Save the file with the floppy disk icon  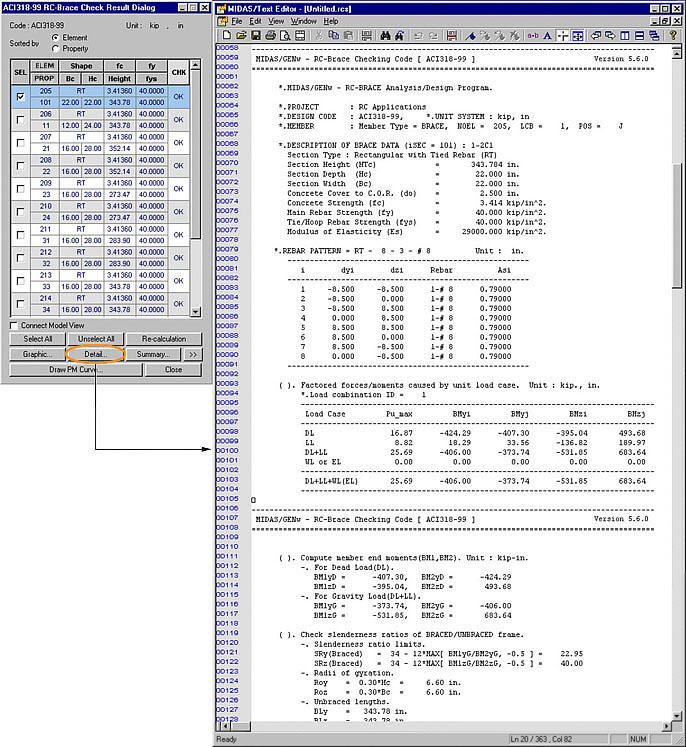pos(256,35)
